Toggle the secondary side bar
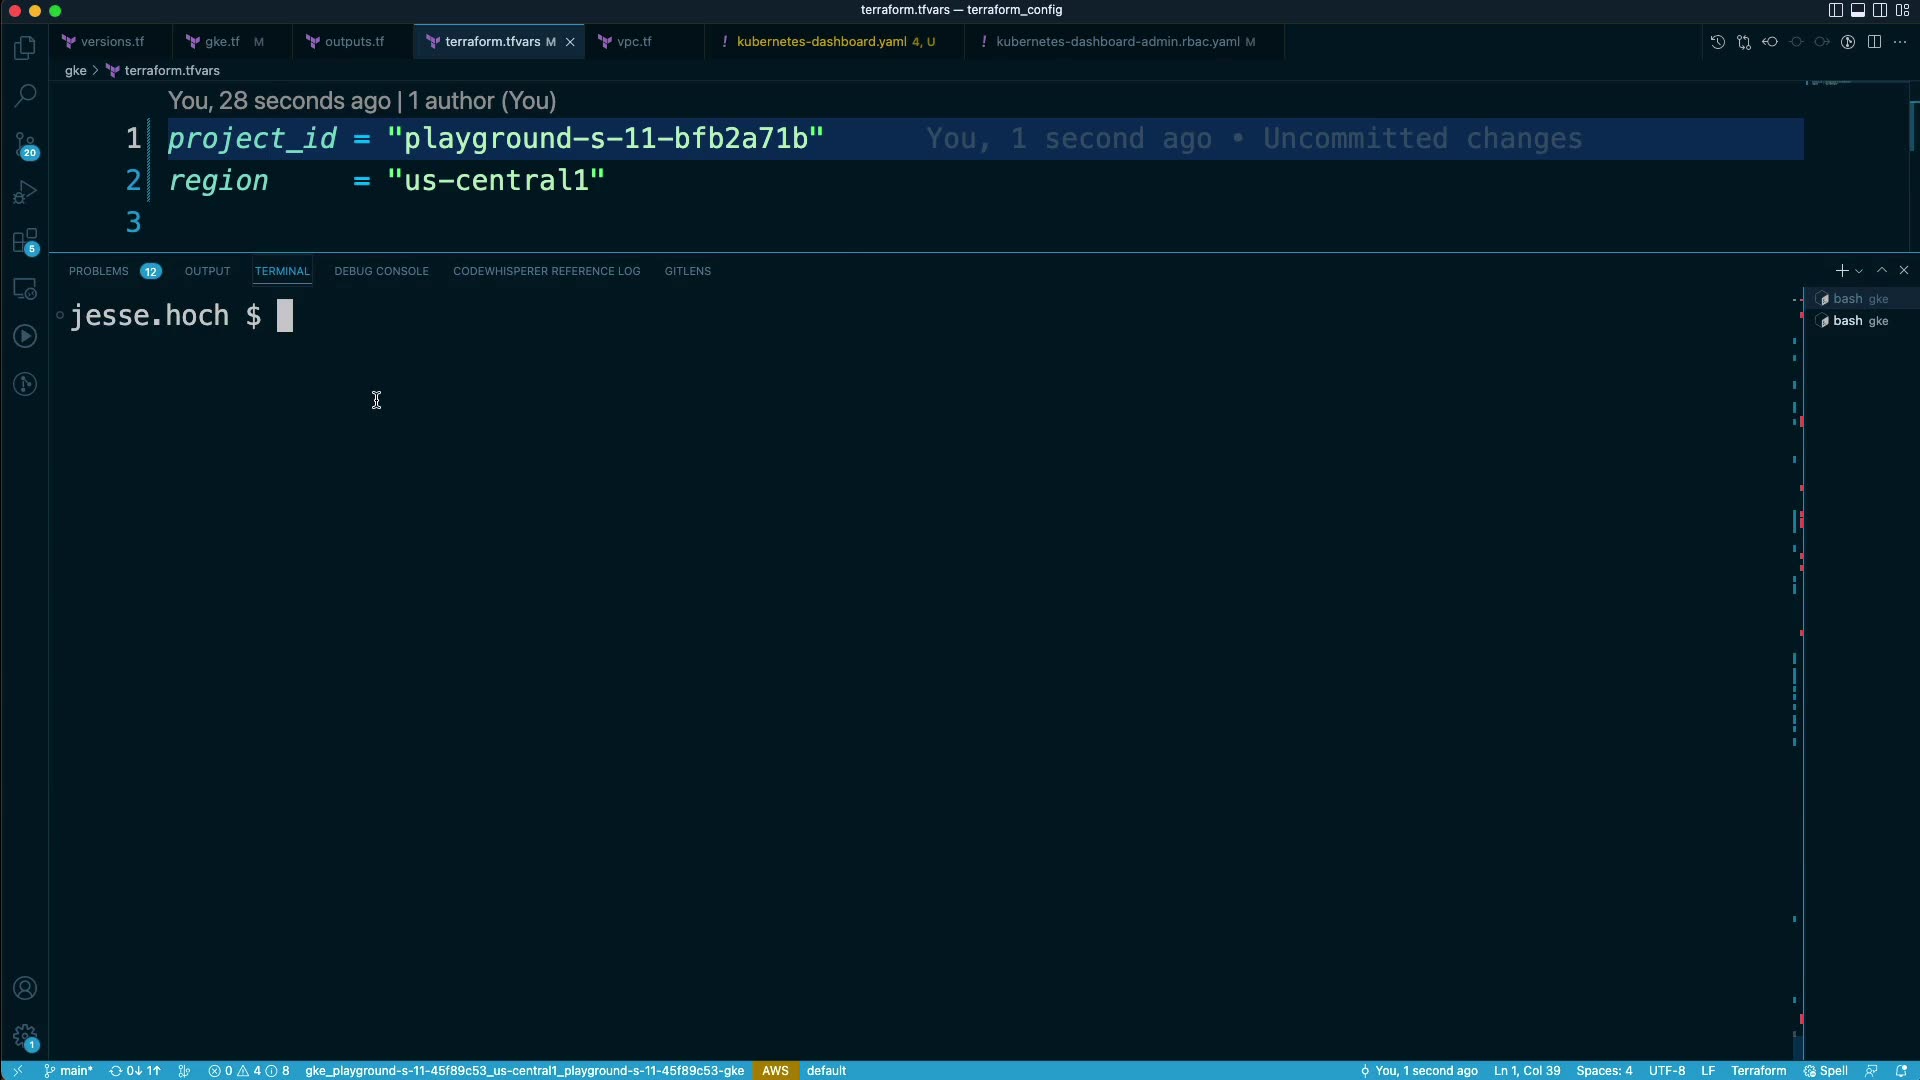Viewport: 1920px width, 1080px height. [x=1880, y=10]
